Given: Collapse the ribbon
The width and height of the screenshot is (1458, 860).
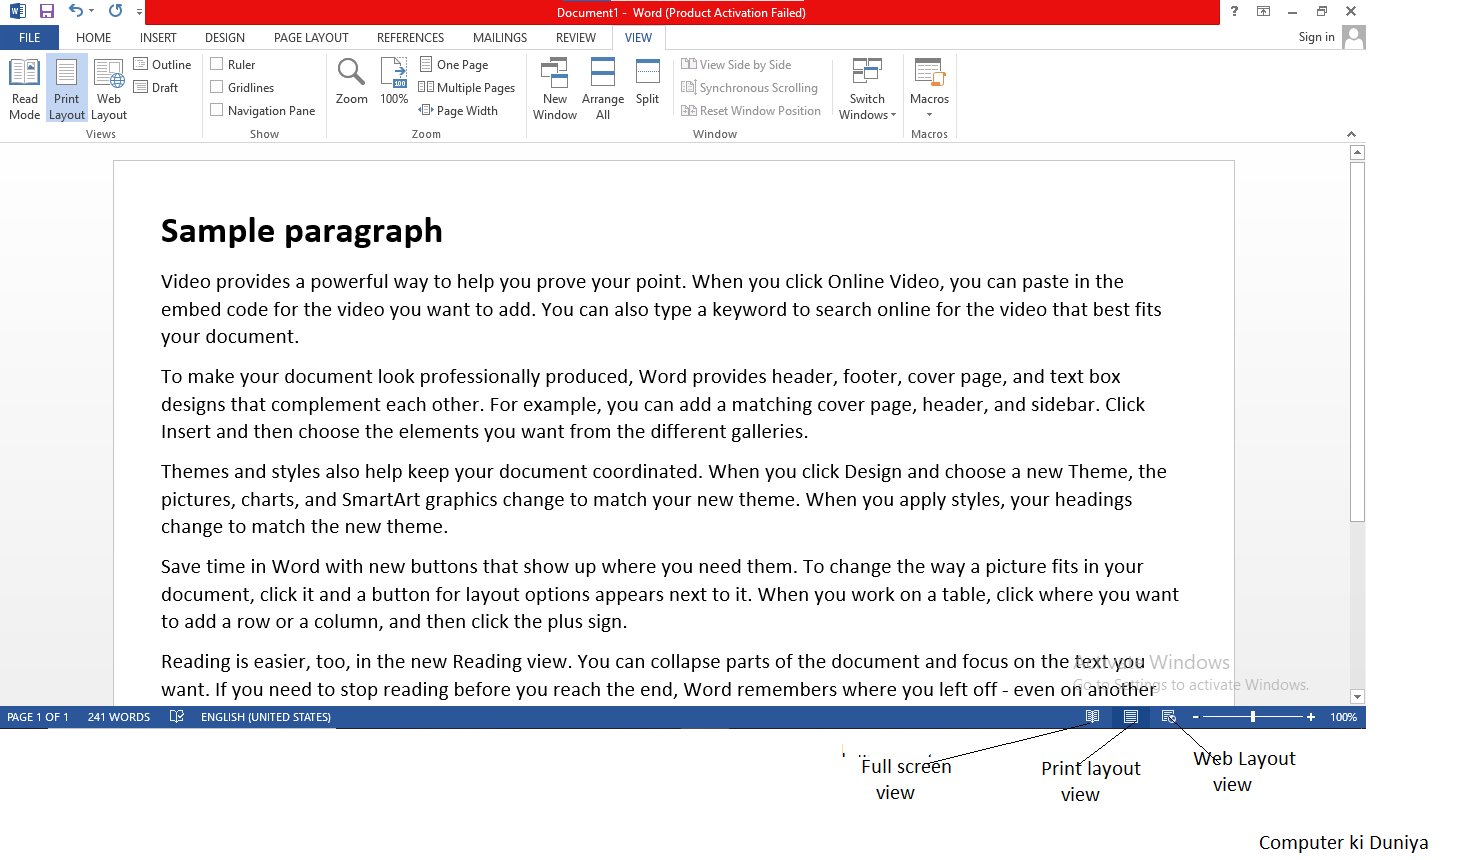Looking at the screenshot, I should pos(1351,133).
